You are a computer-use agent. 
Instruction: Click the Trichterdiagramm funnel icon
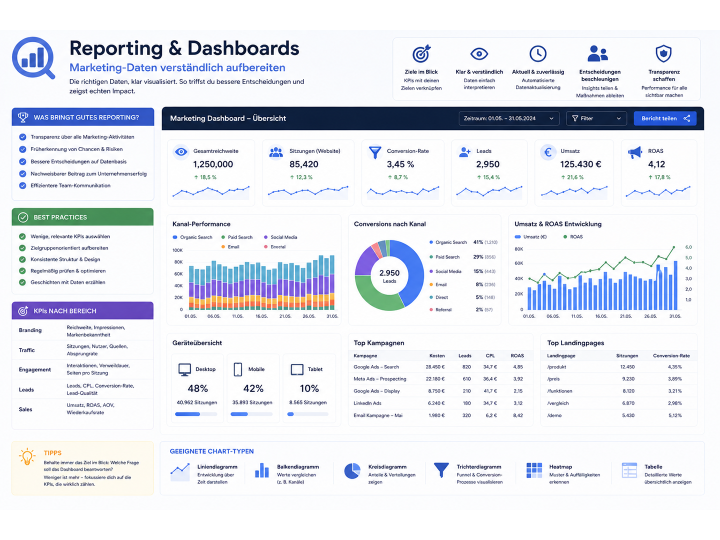click(x=441, y=470)
